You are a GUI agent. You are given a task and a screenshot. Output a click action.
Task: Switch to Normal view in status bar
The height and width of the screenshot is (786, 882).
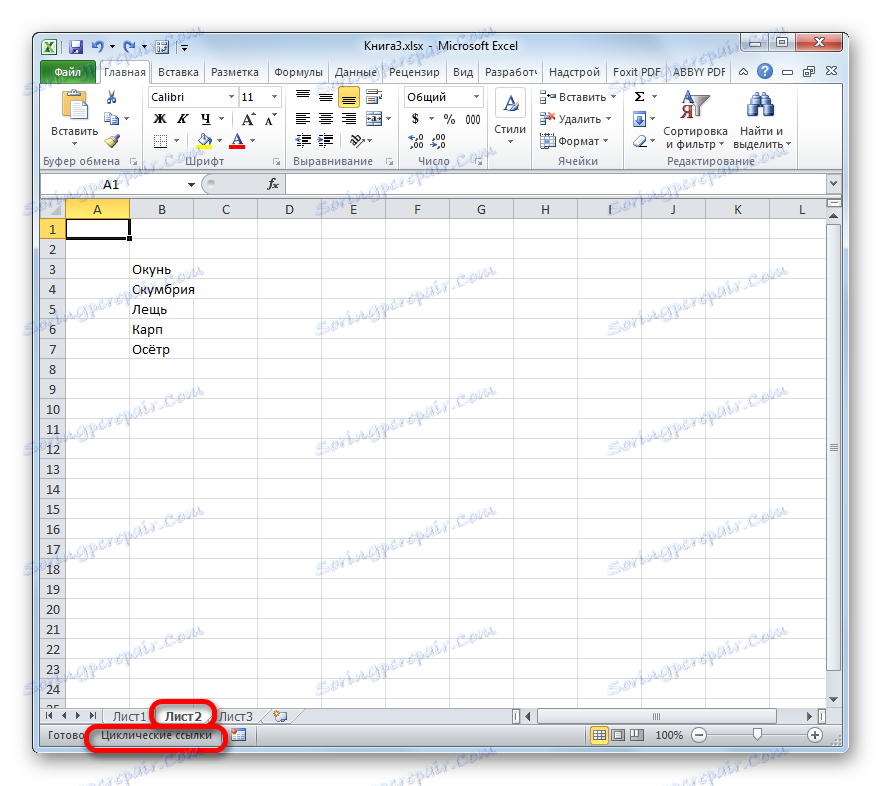(x=599, y=735)
